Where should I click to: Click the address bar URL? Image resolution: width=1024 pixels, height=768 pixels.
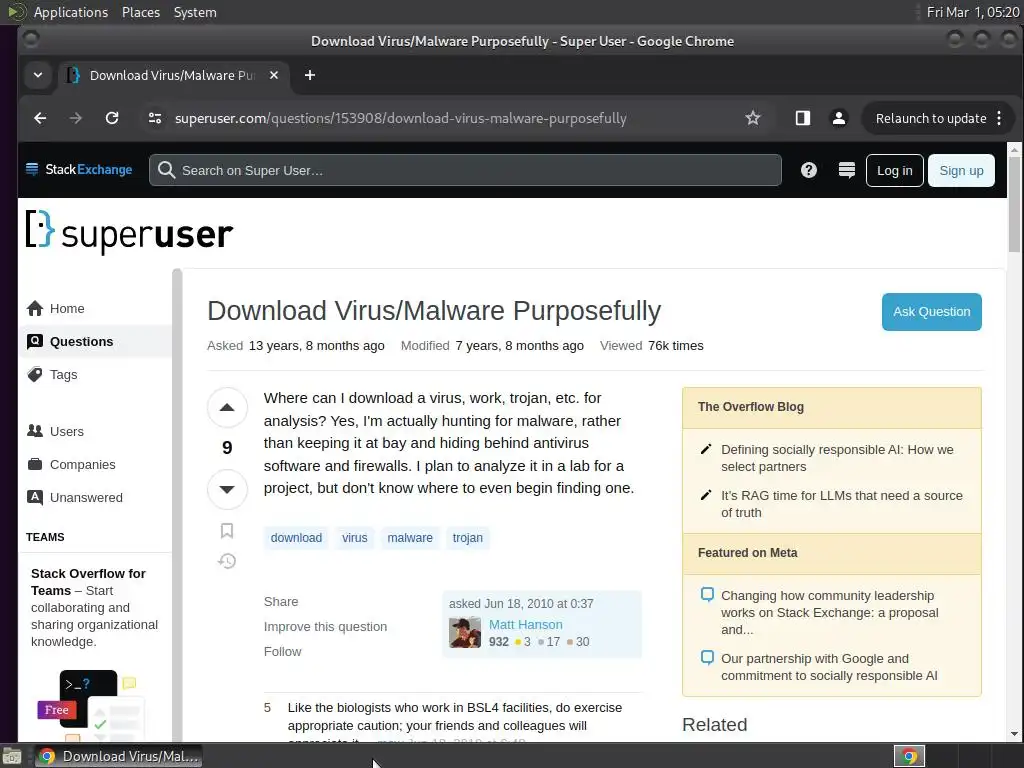(x=400, y=118)
